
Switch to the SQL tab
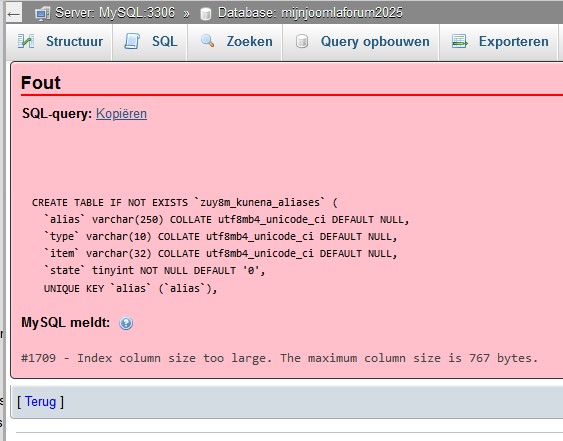click(x=150, y=42)
